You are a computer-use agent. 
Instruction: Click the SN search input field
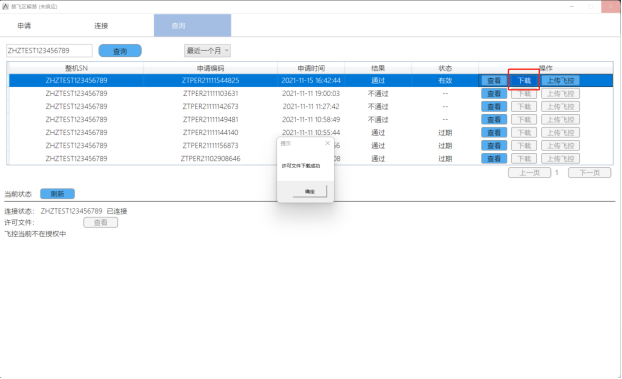(49, 50)
